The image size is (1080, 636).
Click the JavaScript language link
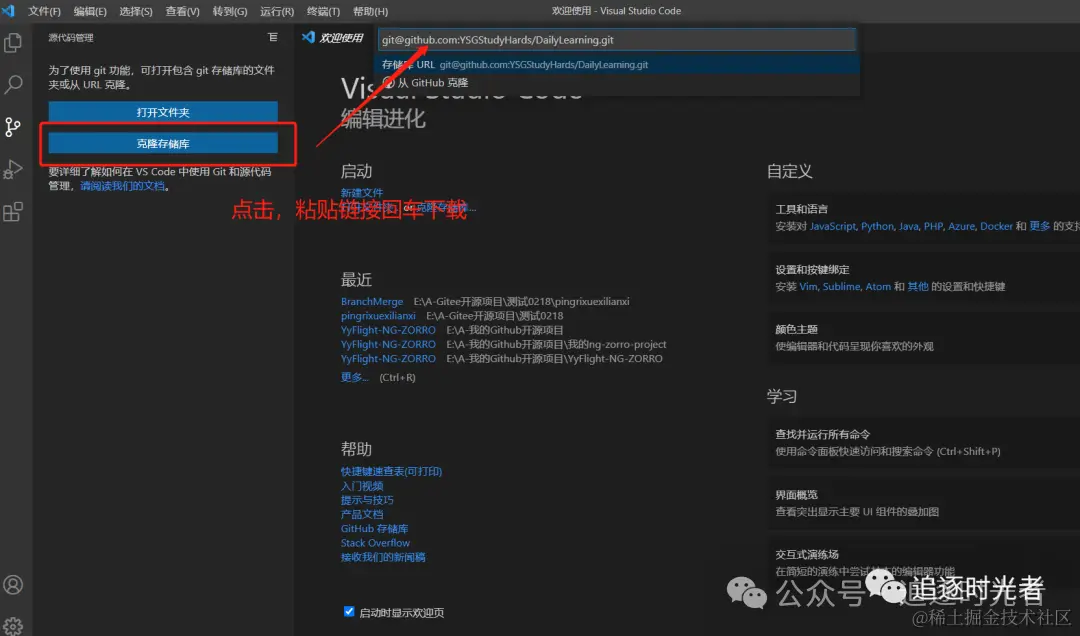(833, 227)
